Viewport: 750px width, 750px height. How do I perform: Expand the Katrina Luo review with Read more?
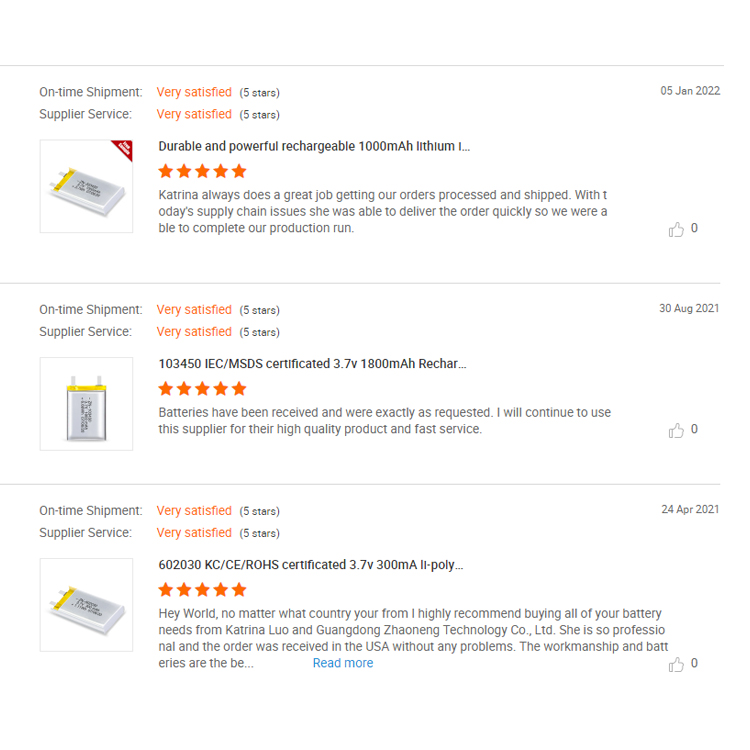[343, 663]
